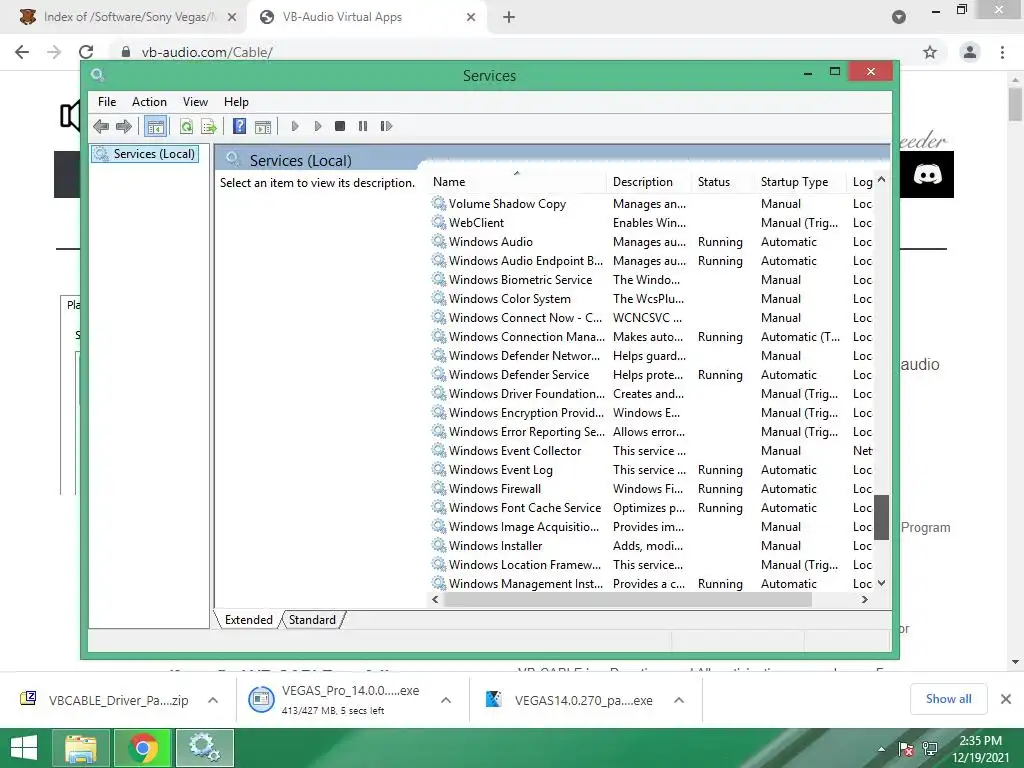Select Volume Shadow Copy service row
Viewport: 1024px width, 768px height.
tap(652, 204)
